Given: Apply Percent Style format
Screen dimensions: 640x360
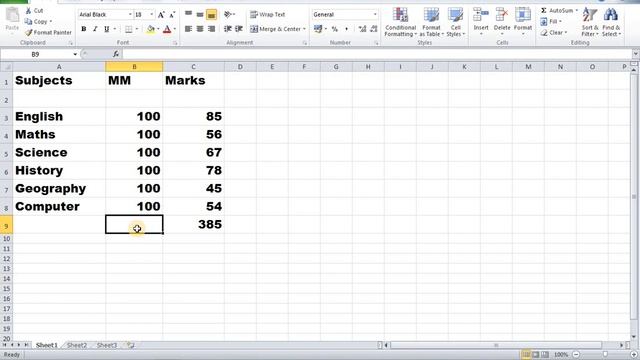Looking at the screenshot, I should 335,29.
